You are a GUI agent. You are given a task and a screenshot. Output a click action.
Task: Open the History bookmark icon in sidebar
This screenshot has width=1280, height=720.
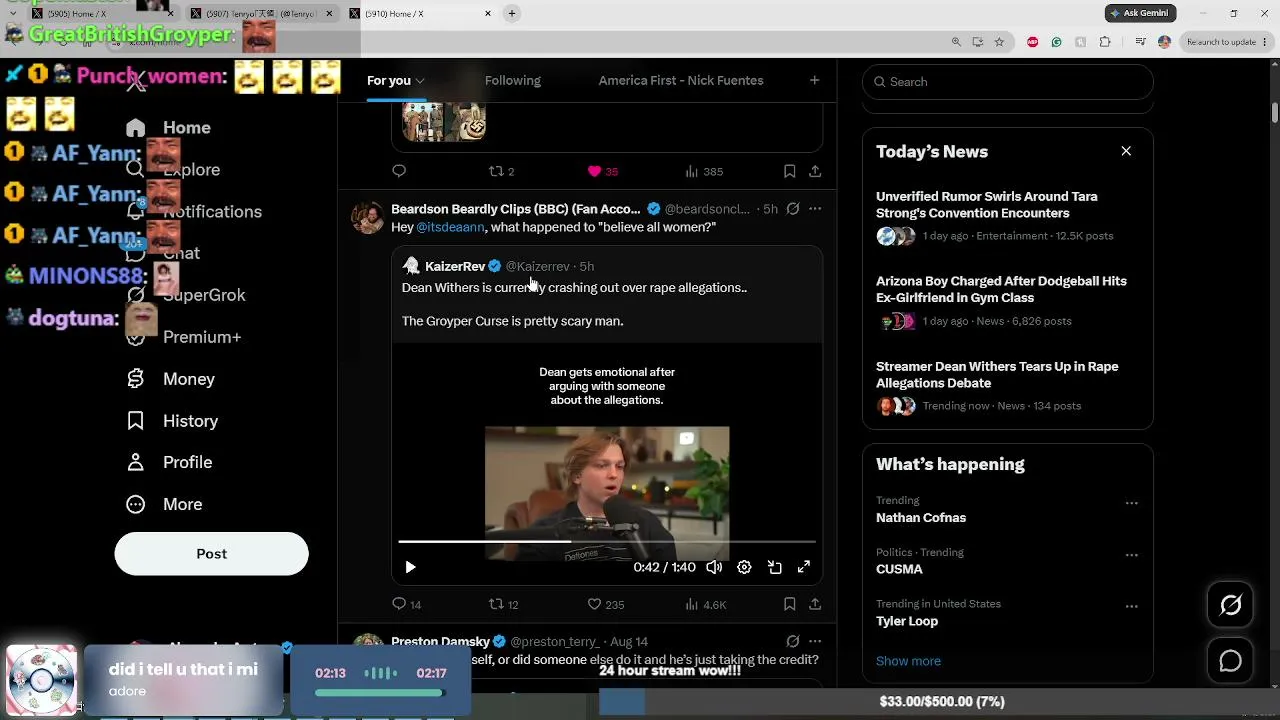(x=136, y=421)
